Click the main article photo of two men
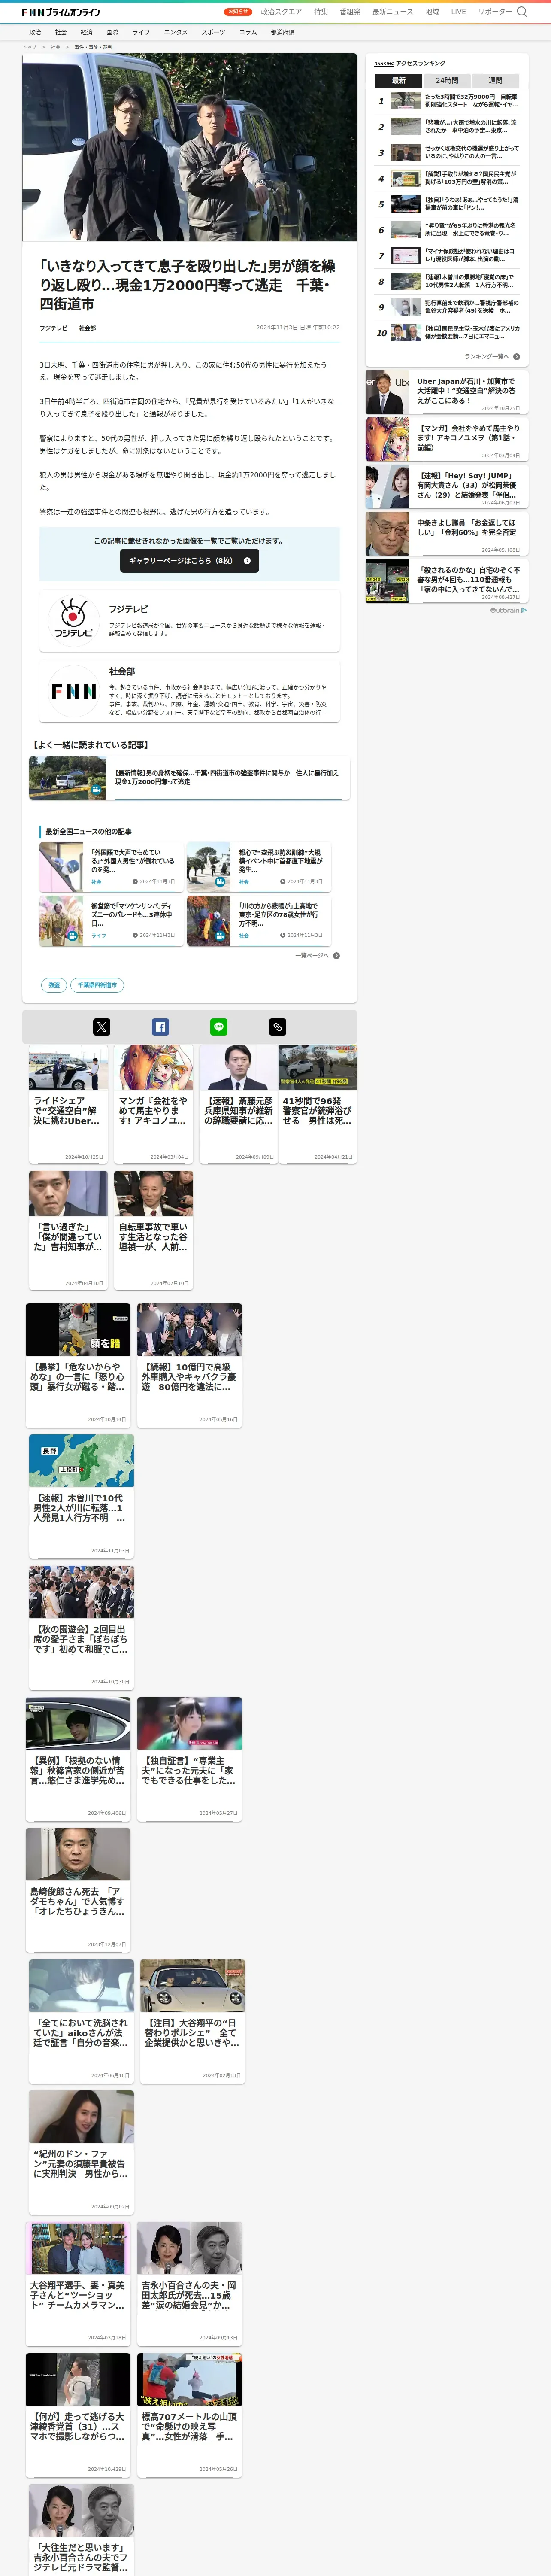Viewport: 551px width, 2576px height. point(190,147)
